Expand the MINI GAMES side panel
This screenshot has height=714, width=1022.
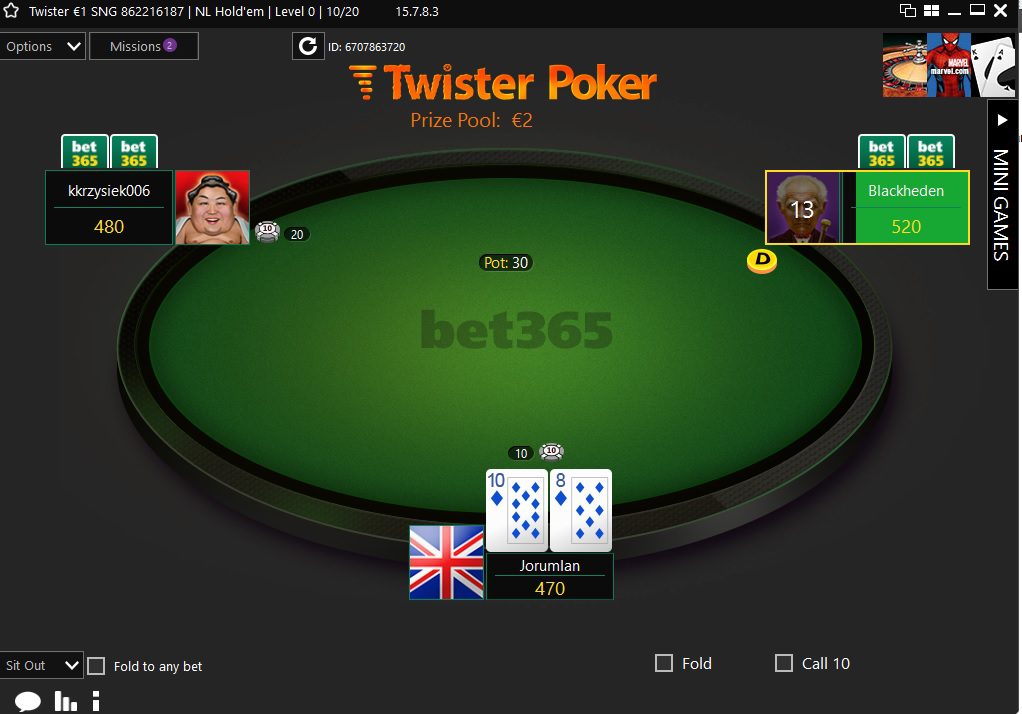[1002, 194]
